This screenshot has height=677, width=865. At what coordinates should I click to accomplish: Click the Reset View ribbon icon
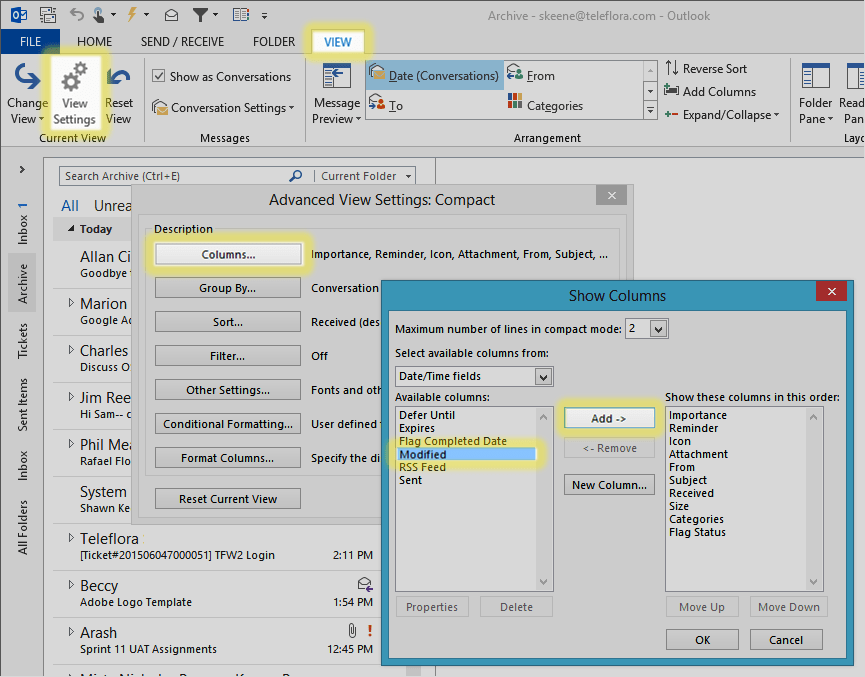[119, 94]
